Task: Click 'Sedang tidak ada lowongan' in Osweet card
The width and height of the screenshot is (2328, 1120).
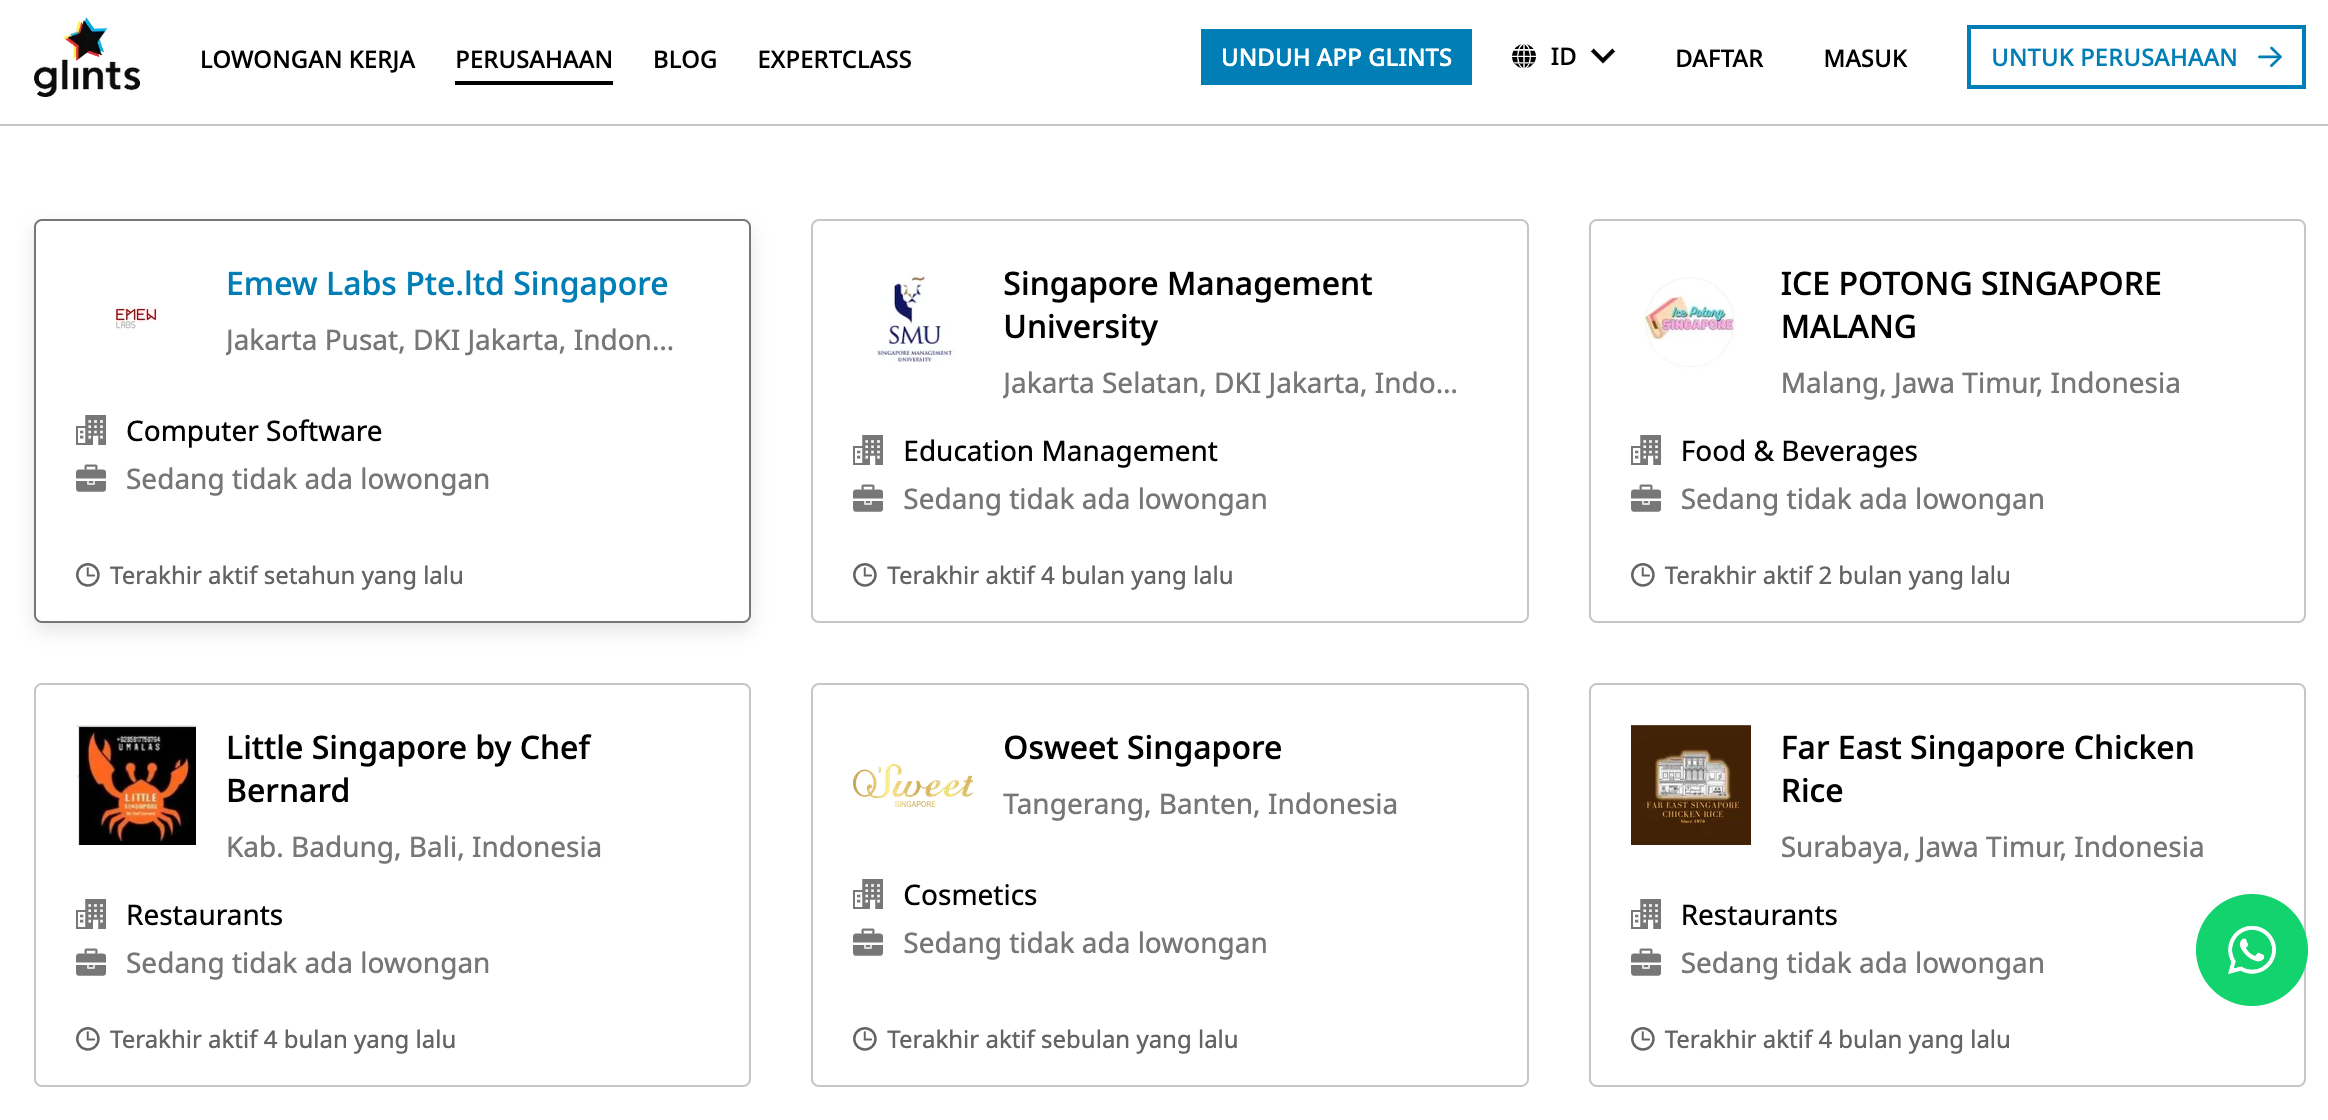Action: point(1085,943)
